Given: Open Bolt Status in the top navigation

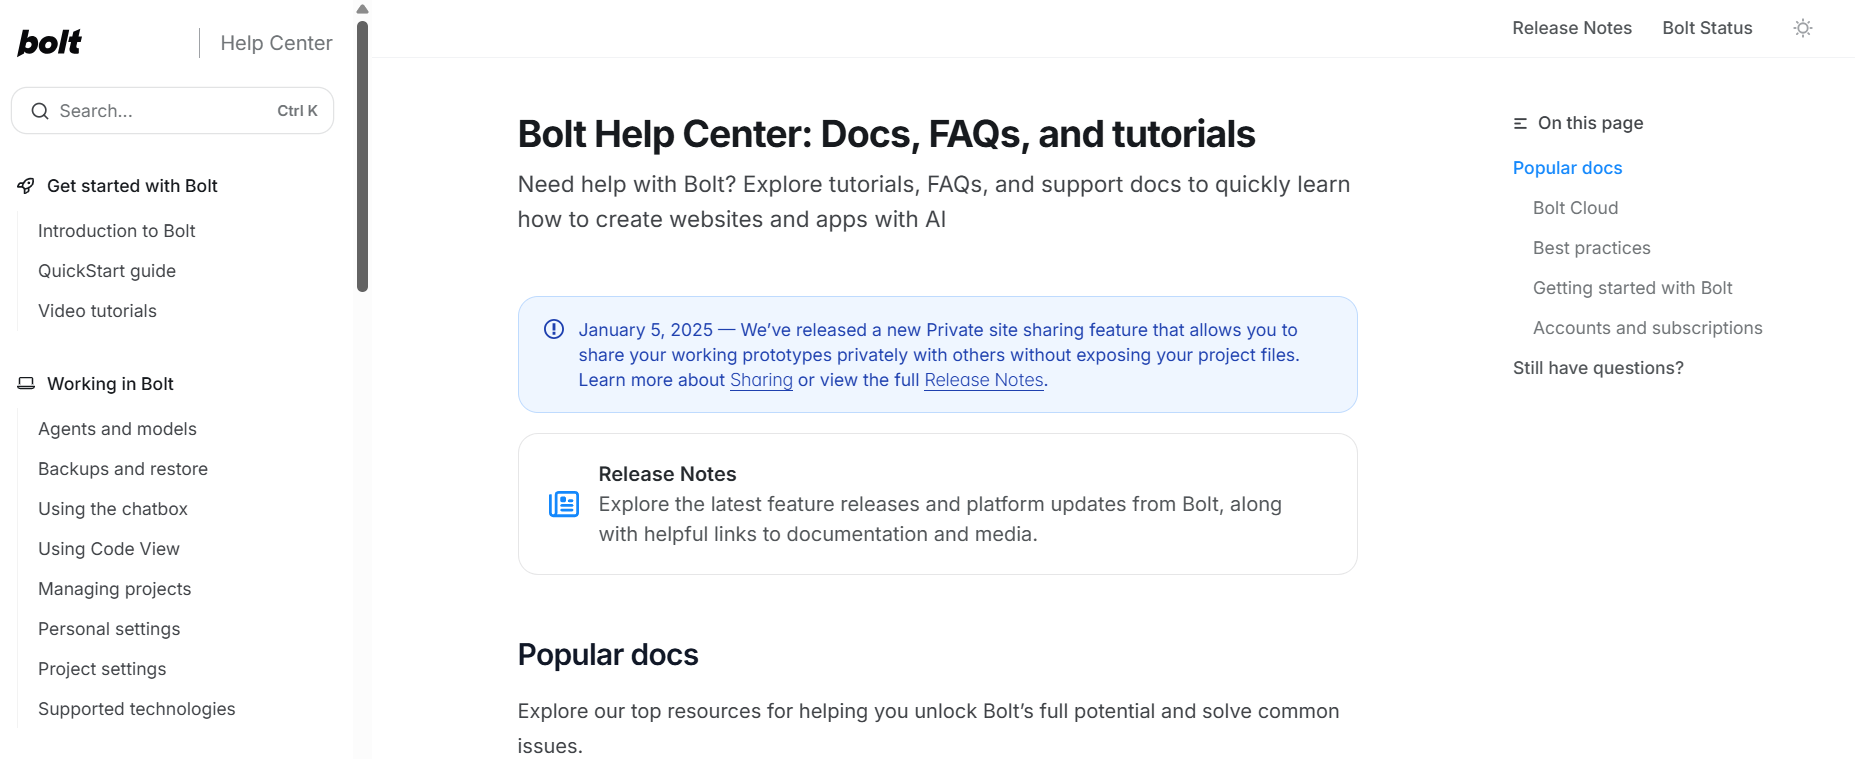Looking at the screenshot, I should coord(1707,28).
